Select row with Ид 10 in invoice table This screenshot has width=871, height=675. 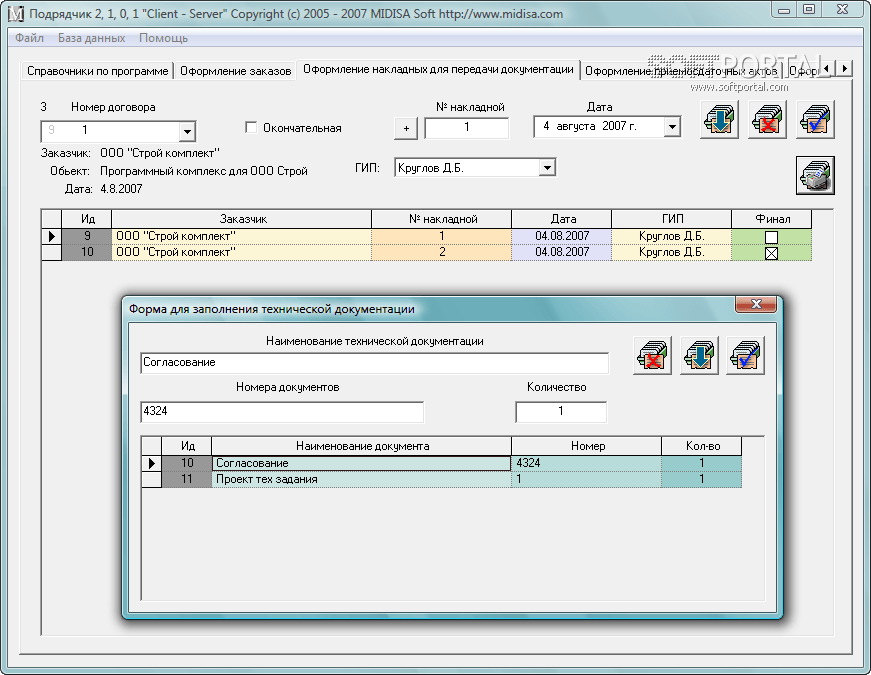pos(427,252)
